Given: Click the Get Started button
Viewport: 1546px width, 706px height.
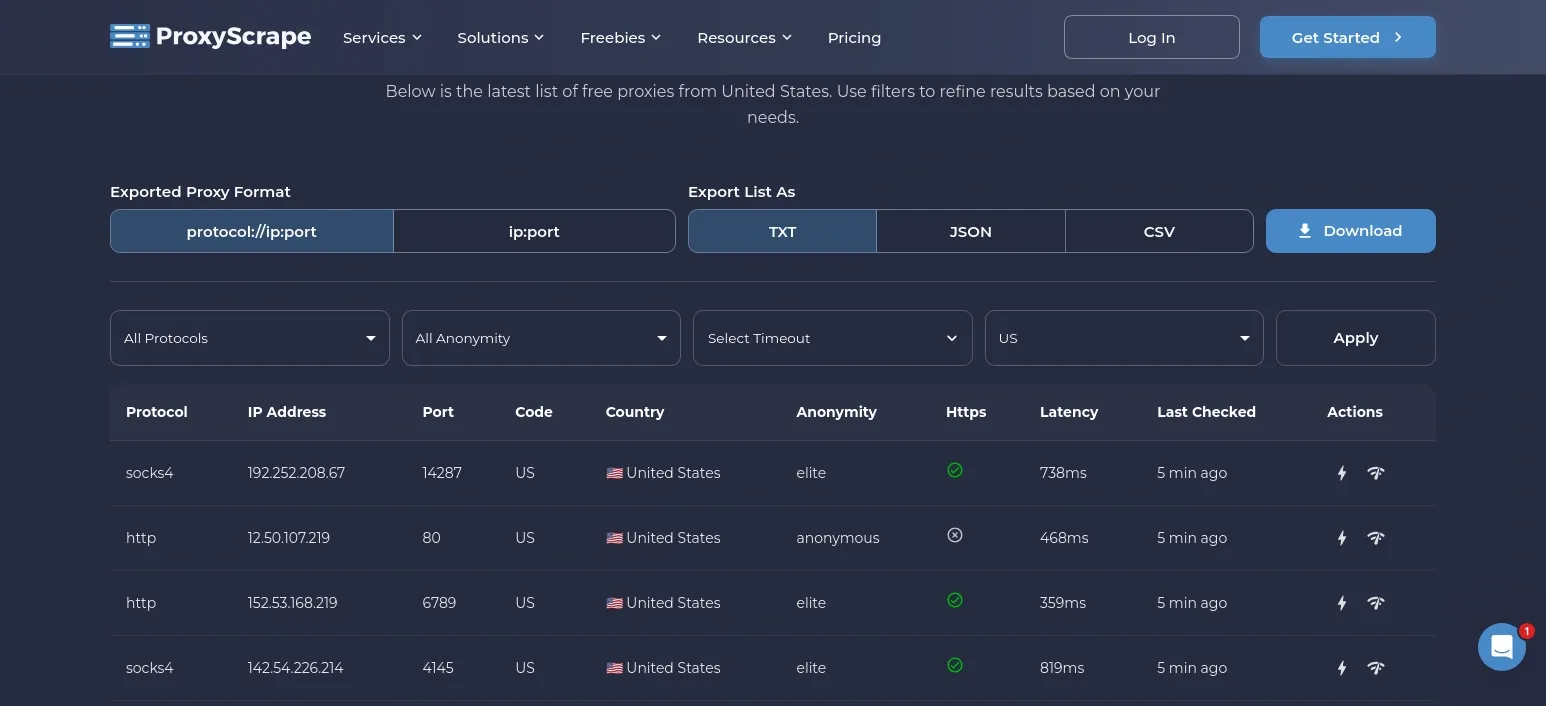Looking at the screenshot, I should 1347,37.
